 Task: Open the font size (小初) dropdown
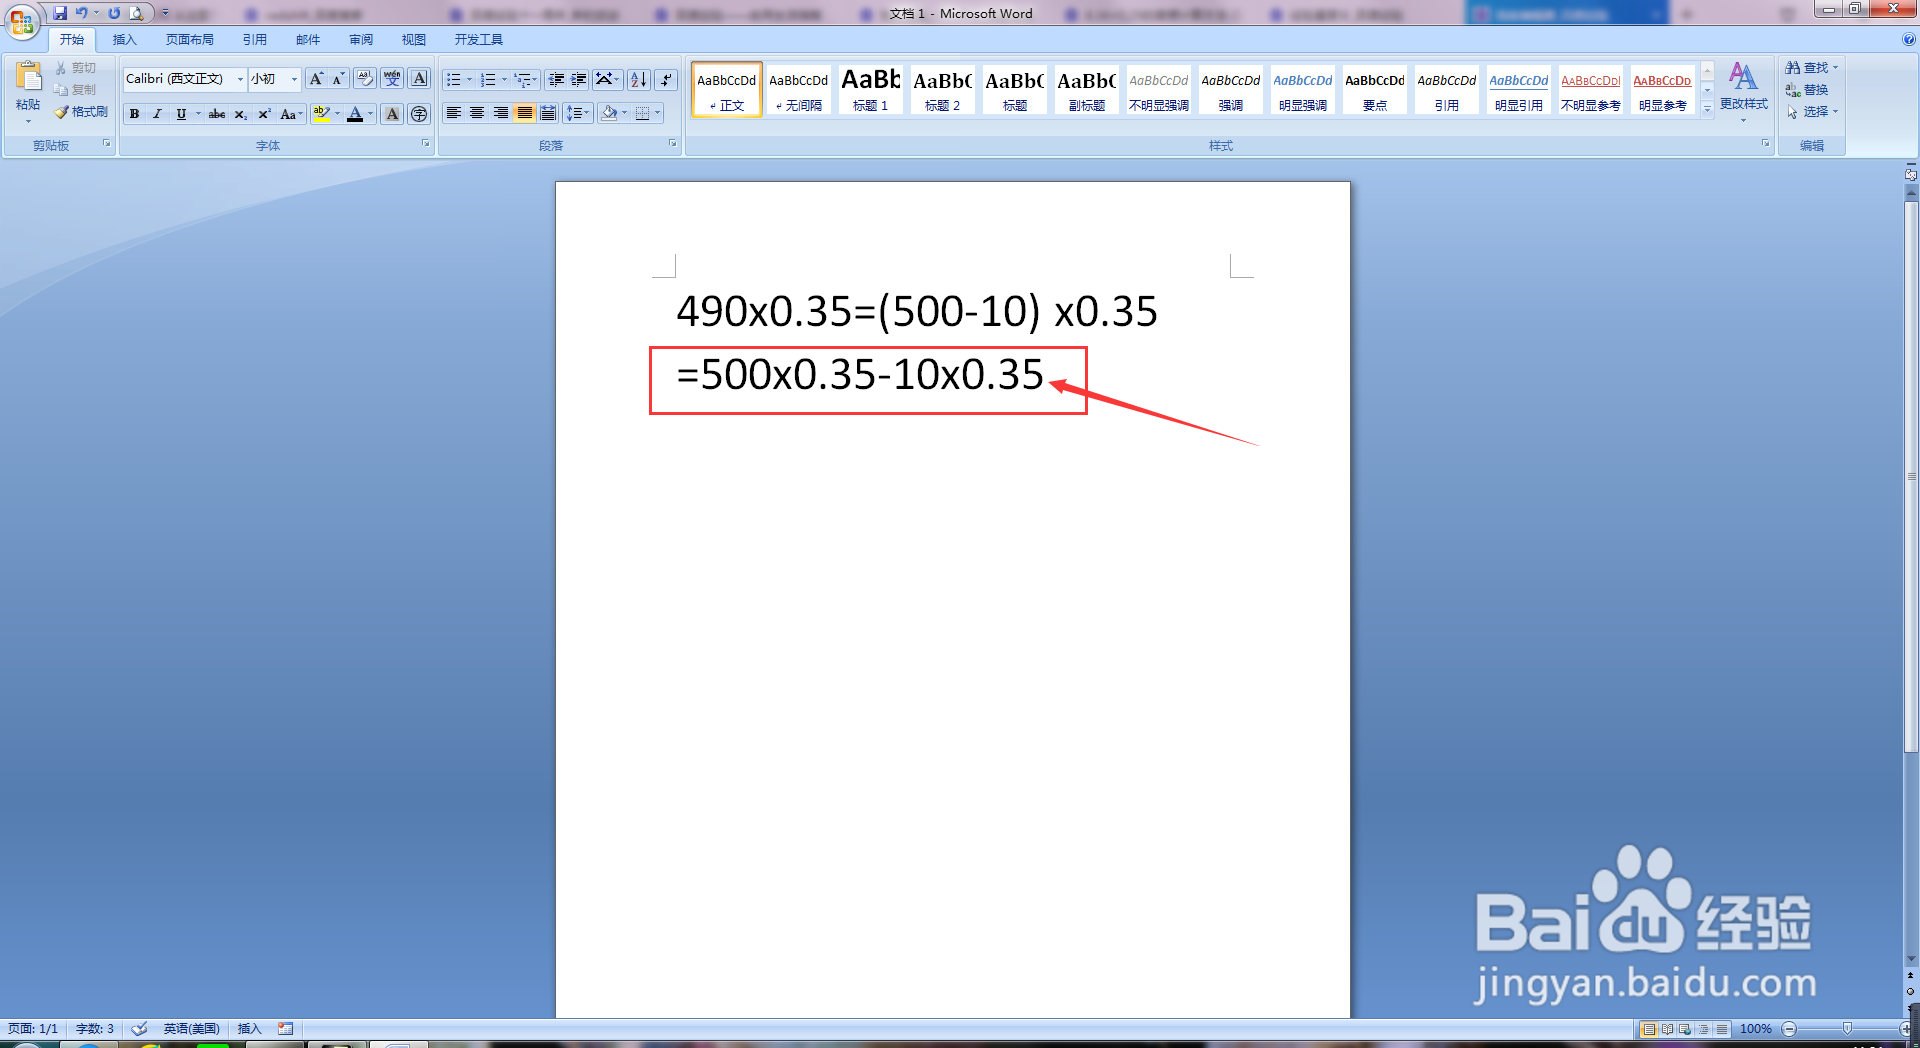coord(294,79)
